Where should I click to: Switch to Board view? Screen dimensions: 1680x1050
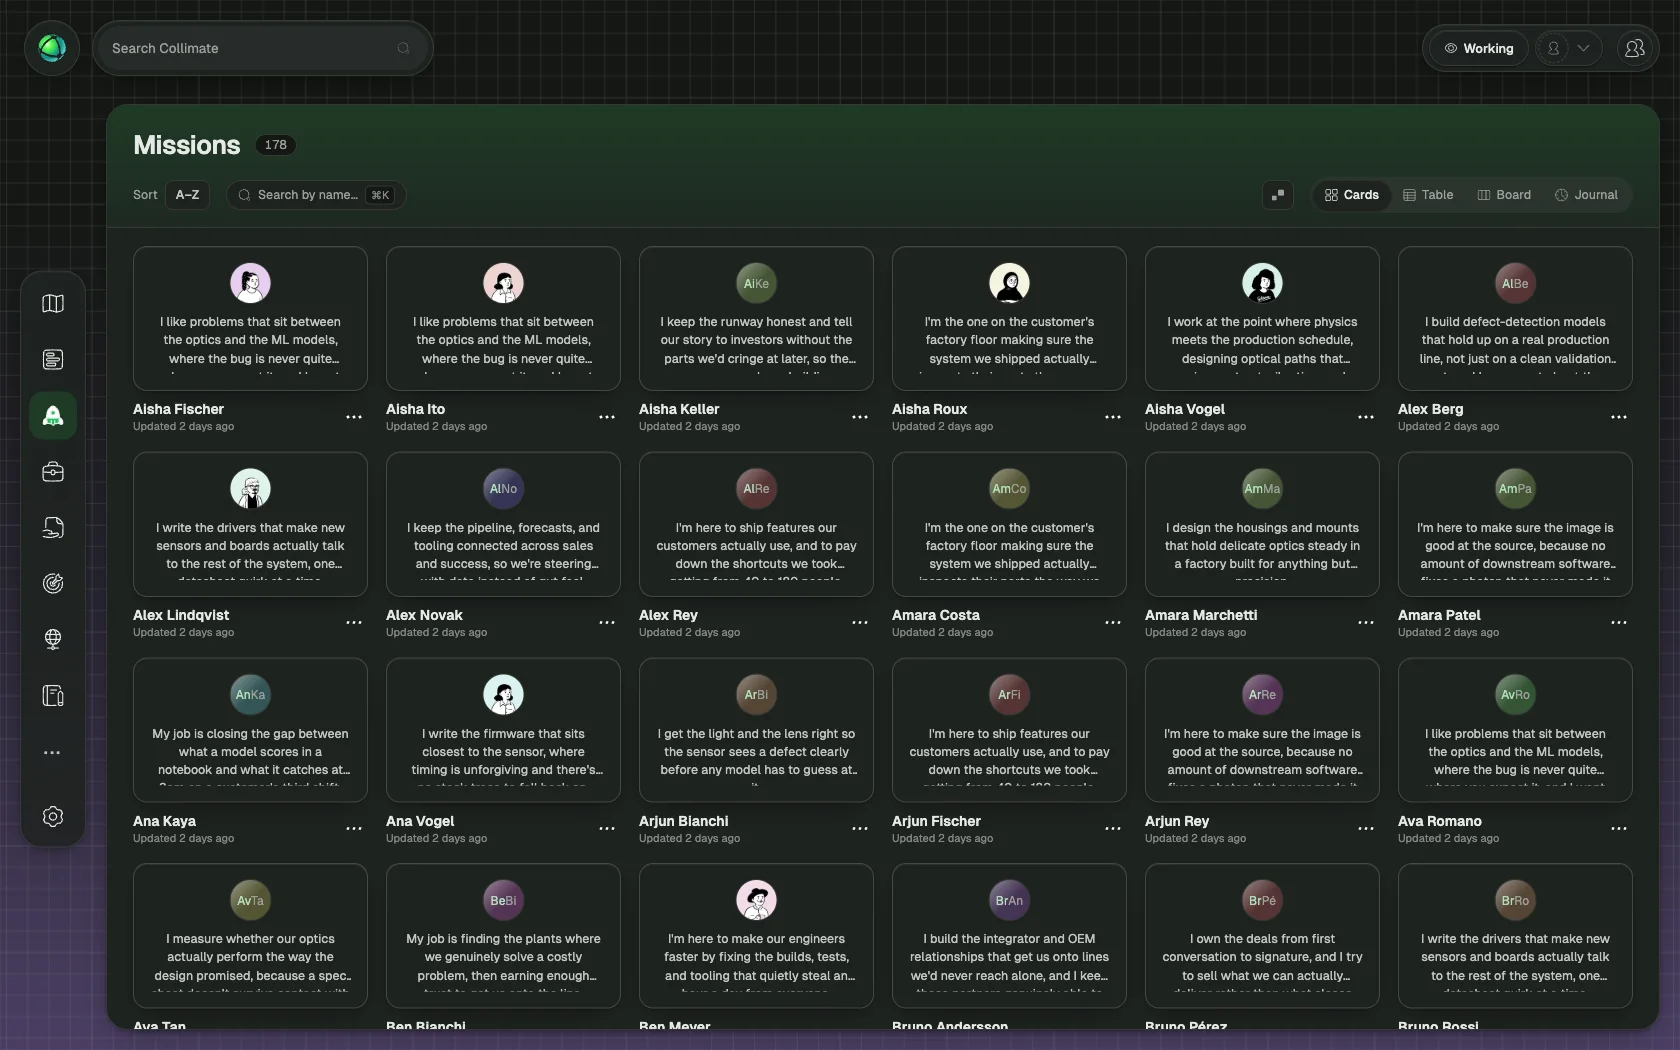point(1504,195)
